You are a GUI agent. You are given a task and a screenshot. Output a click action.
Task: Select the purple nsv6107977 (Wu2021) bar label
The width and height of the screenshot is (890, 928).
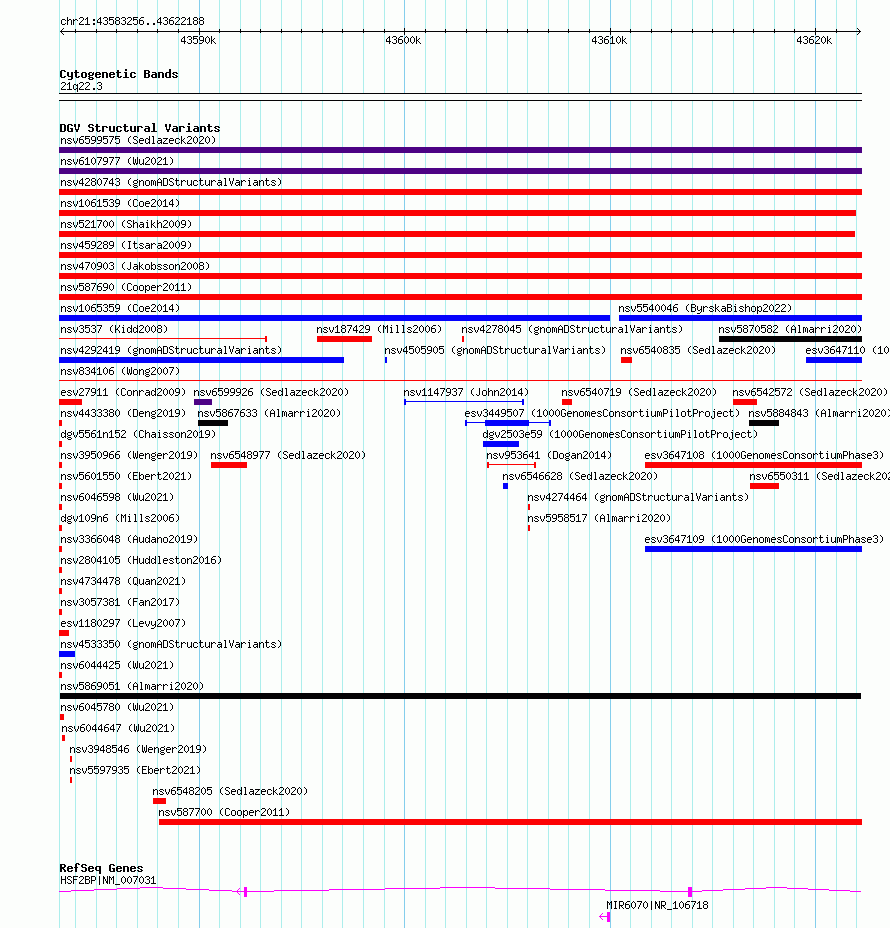[117, 162]
